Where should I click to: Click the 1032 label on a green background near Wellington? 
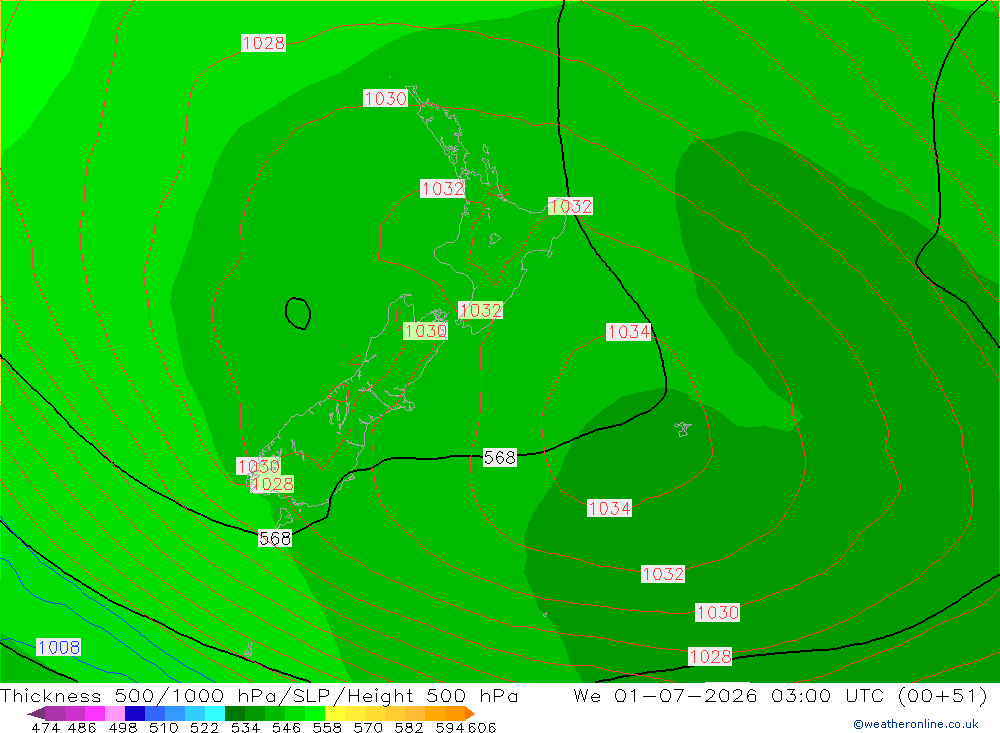[481, 310]
